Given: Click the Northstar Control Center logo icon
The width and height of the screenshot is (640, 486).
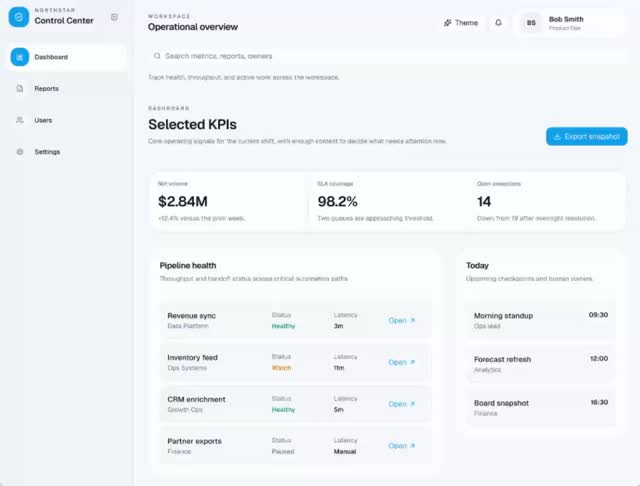Looking at the screenshot, I should [x=19, y=17].
